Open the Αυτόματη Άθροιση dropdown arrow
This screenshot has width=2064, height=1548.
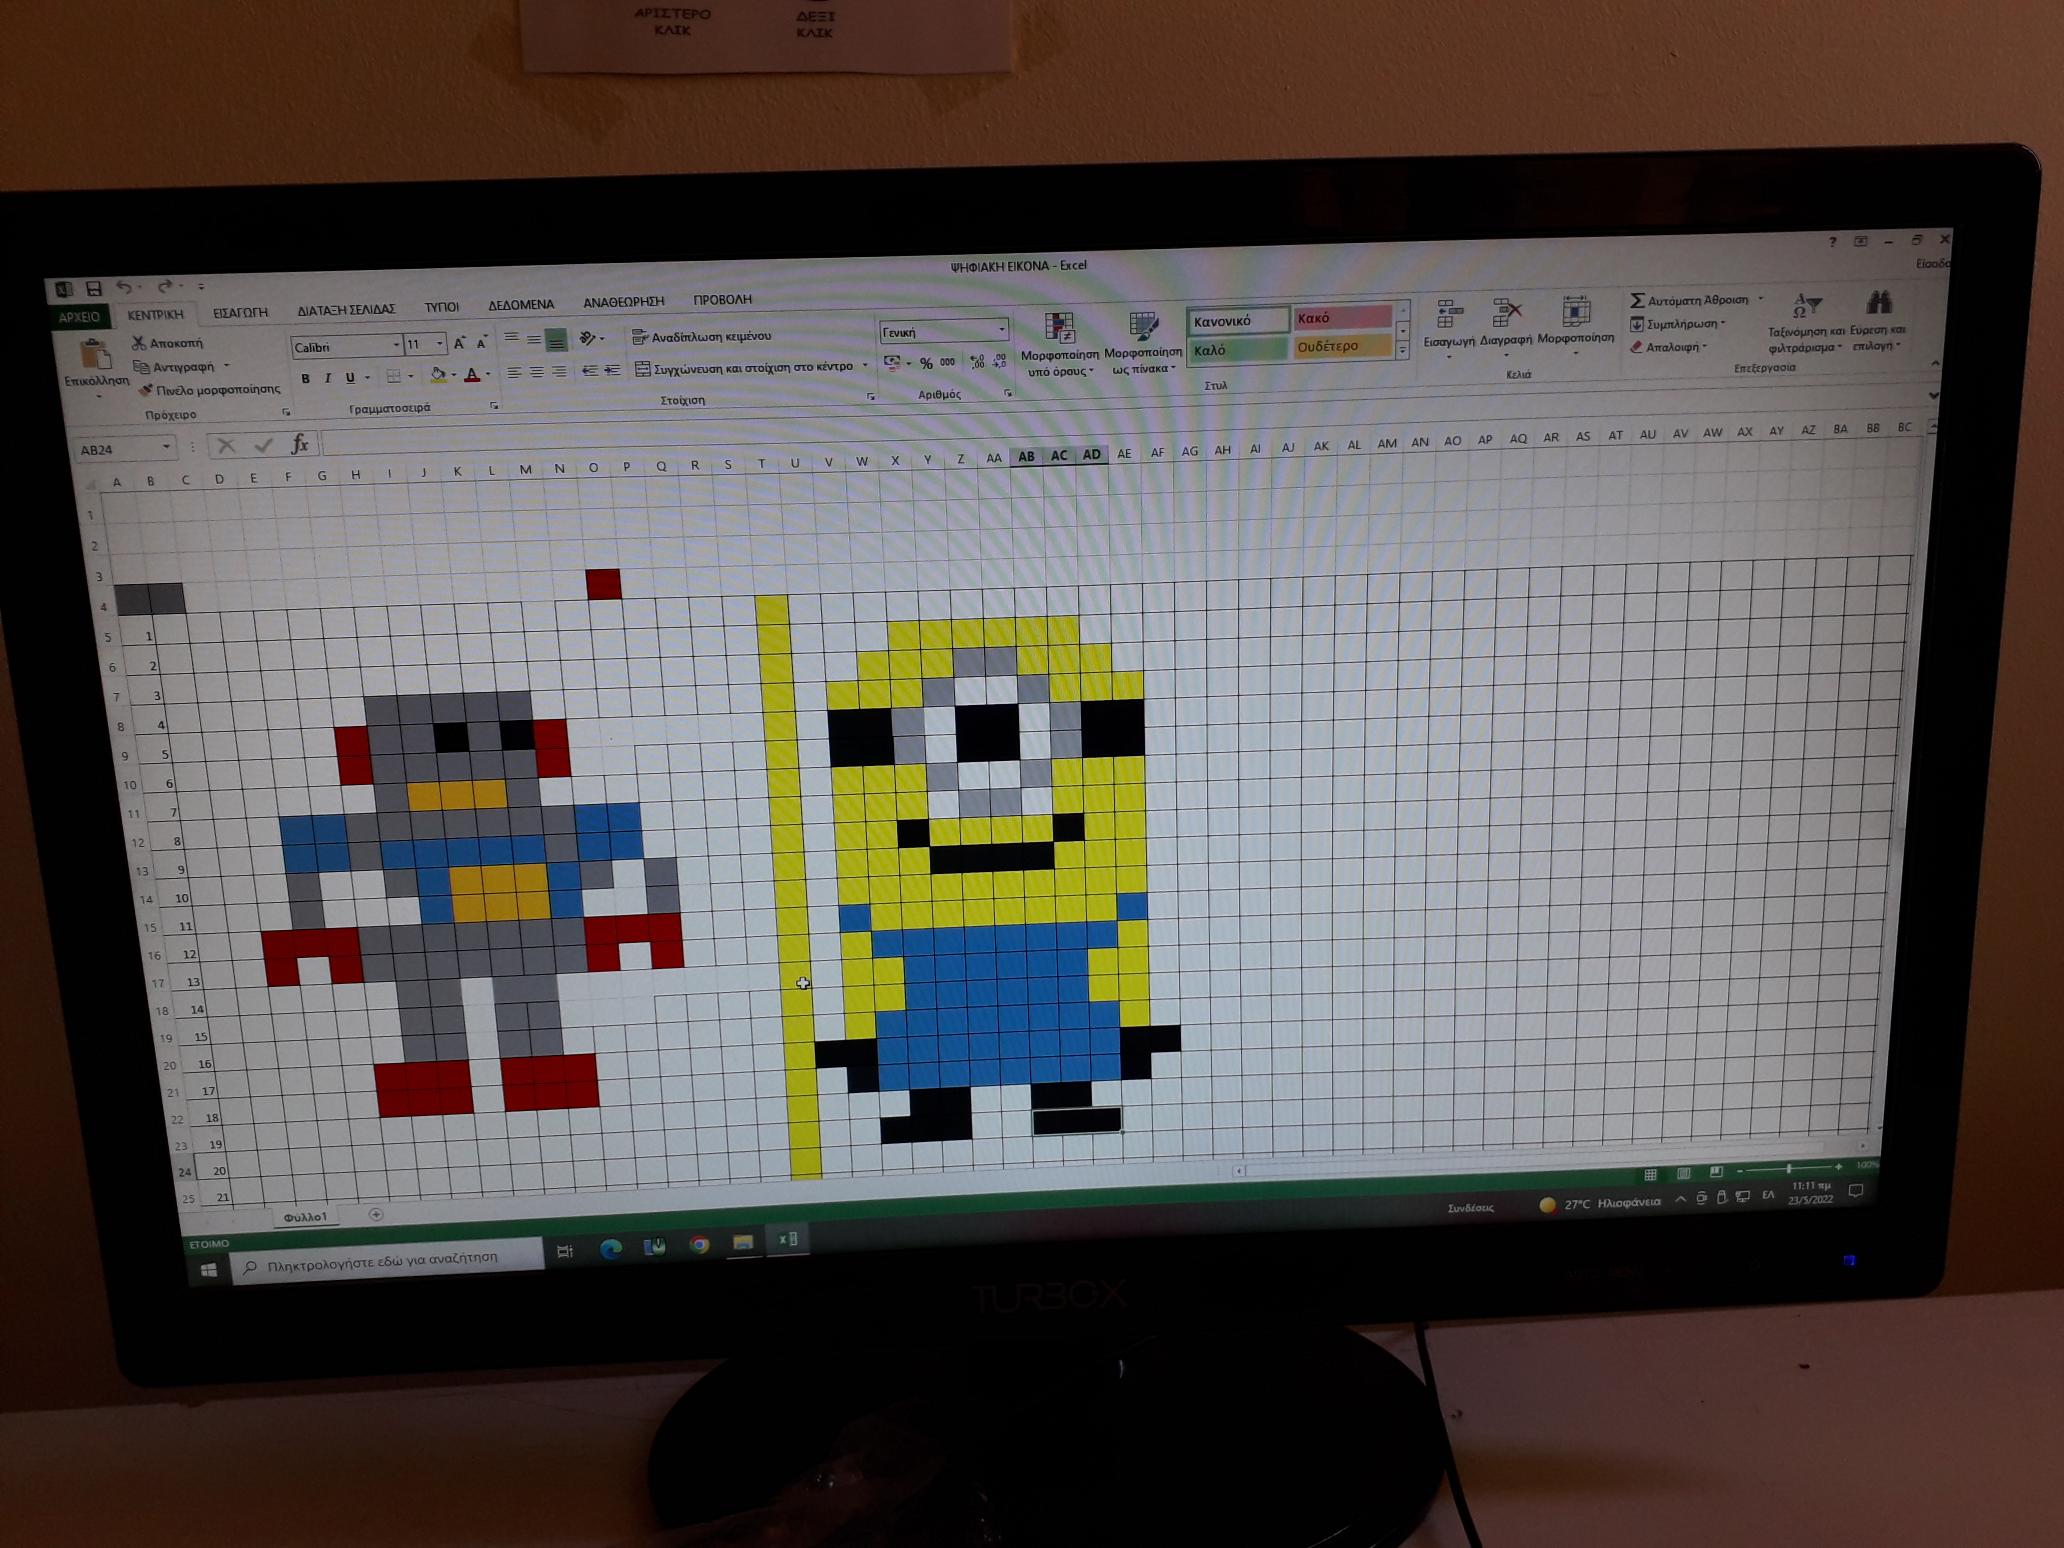click(1760, 298)
